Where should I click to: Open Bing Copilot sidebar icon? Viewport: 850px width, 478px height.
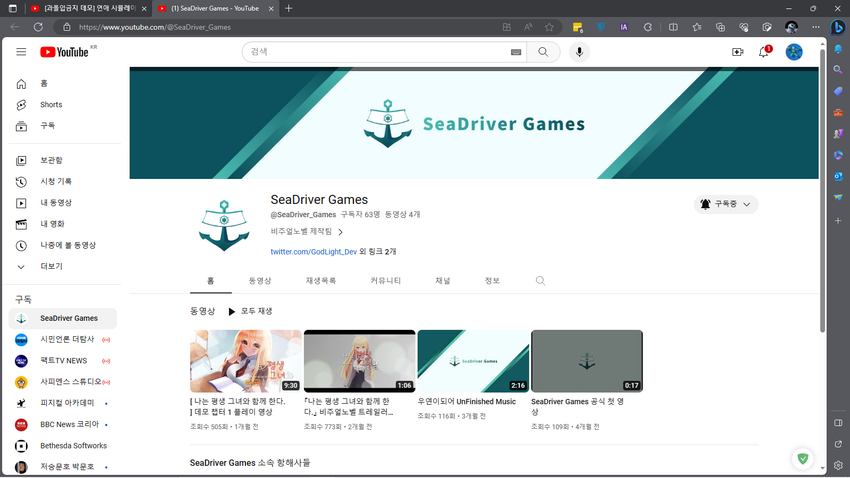click(838, 27)
